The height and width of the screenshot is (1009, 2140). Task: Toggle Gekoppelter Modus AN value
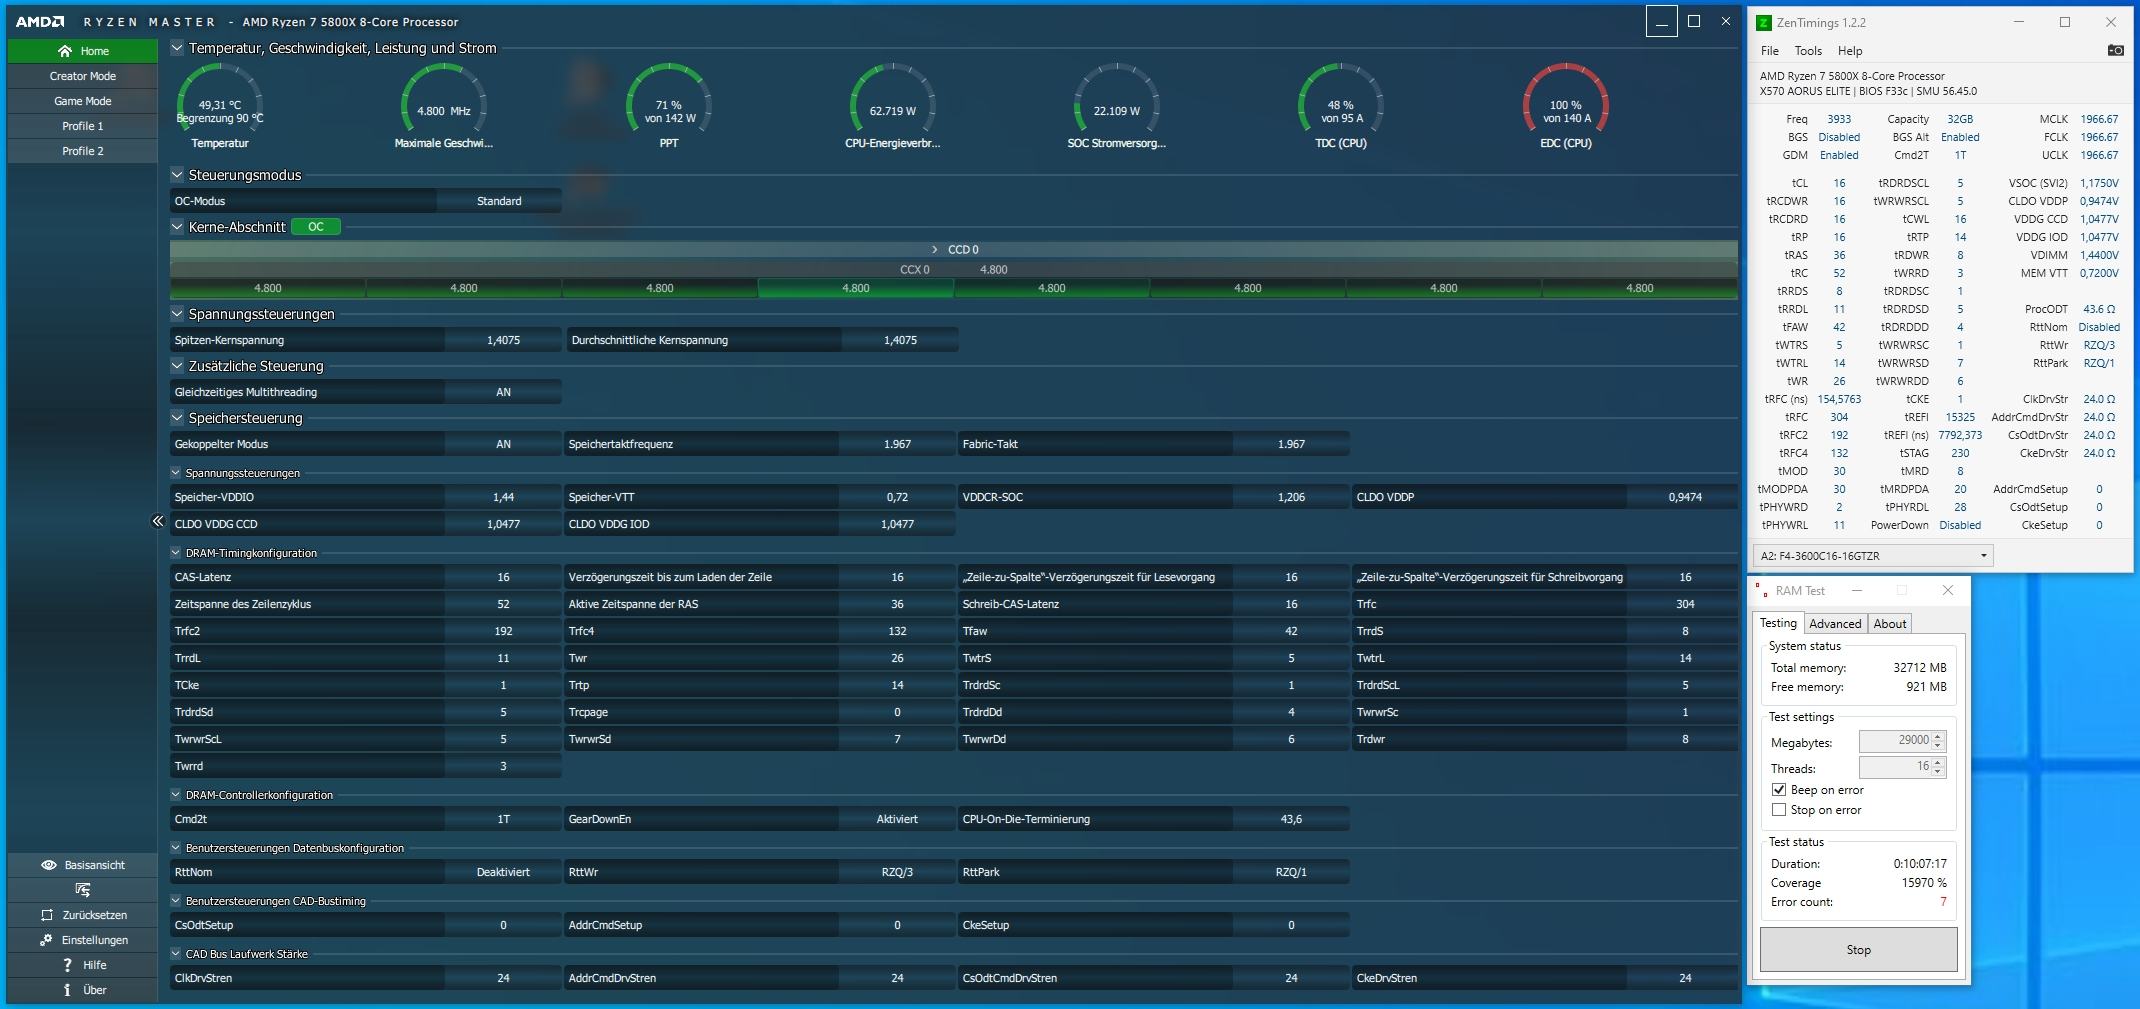coord(503,445)
